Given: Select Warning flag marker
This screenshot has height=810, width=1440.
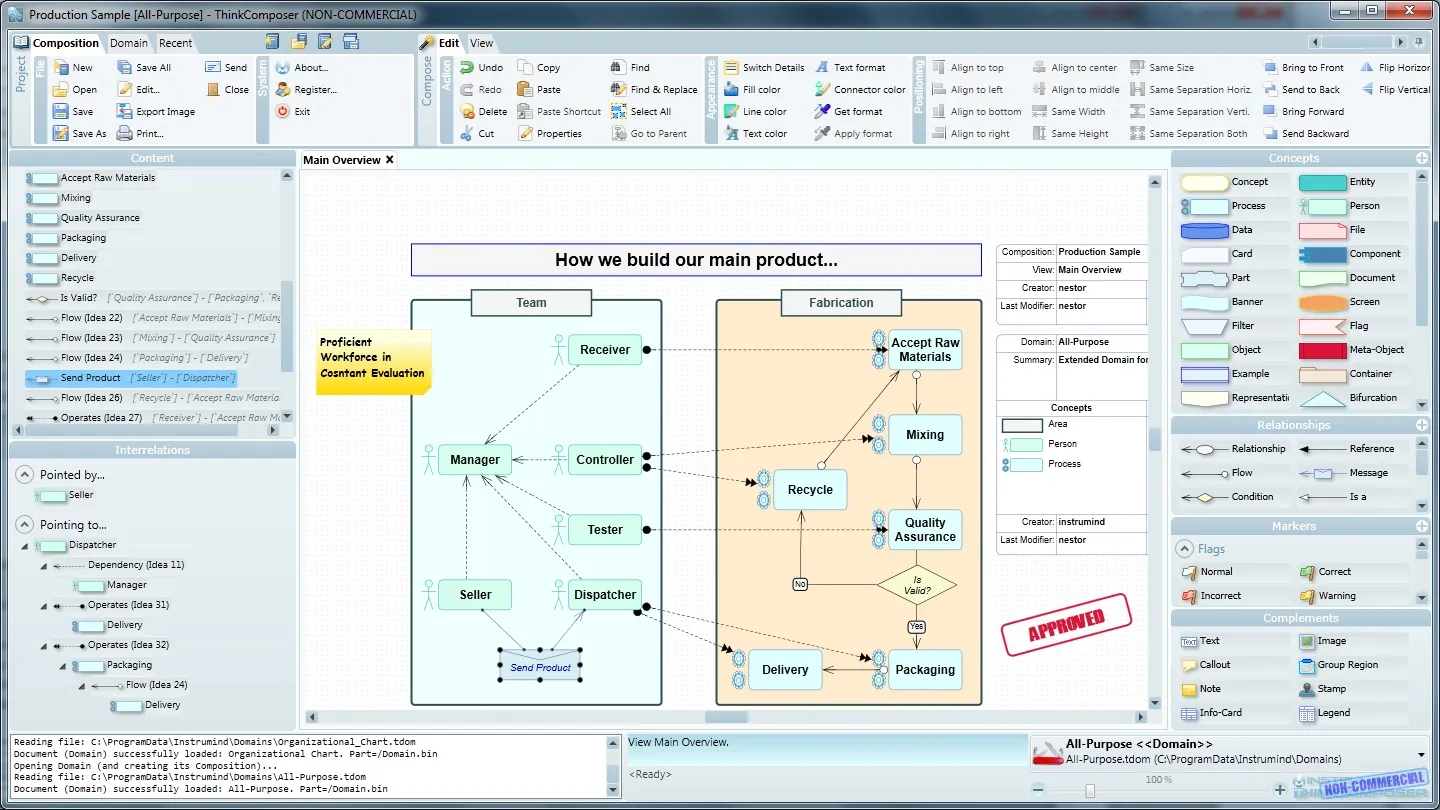Looking at the screenshot, I should (1329, 596).
